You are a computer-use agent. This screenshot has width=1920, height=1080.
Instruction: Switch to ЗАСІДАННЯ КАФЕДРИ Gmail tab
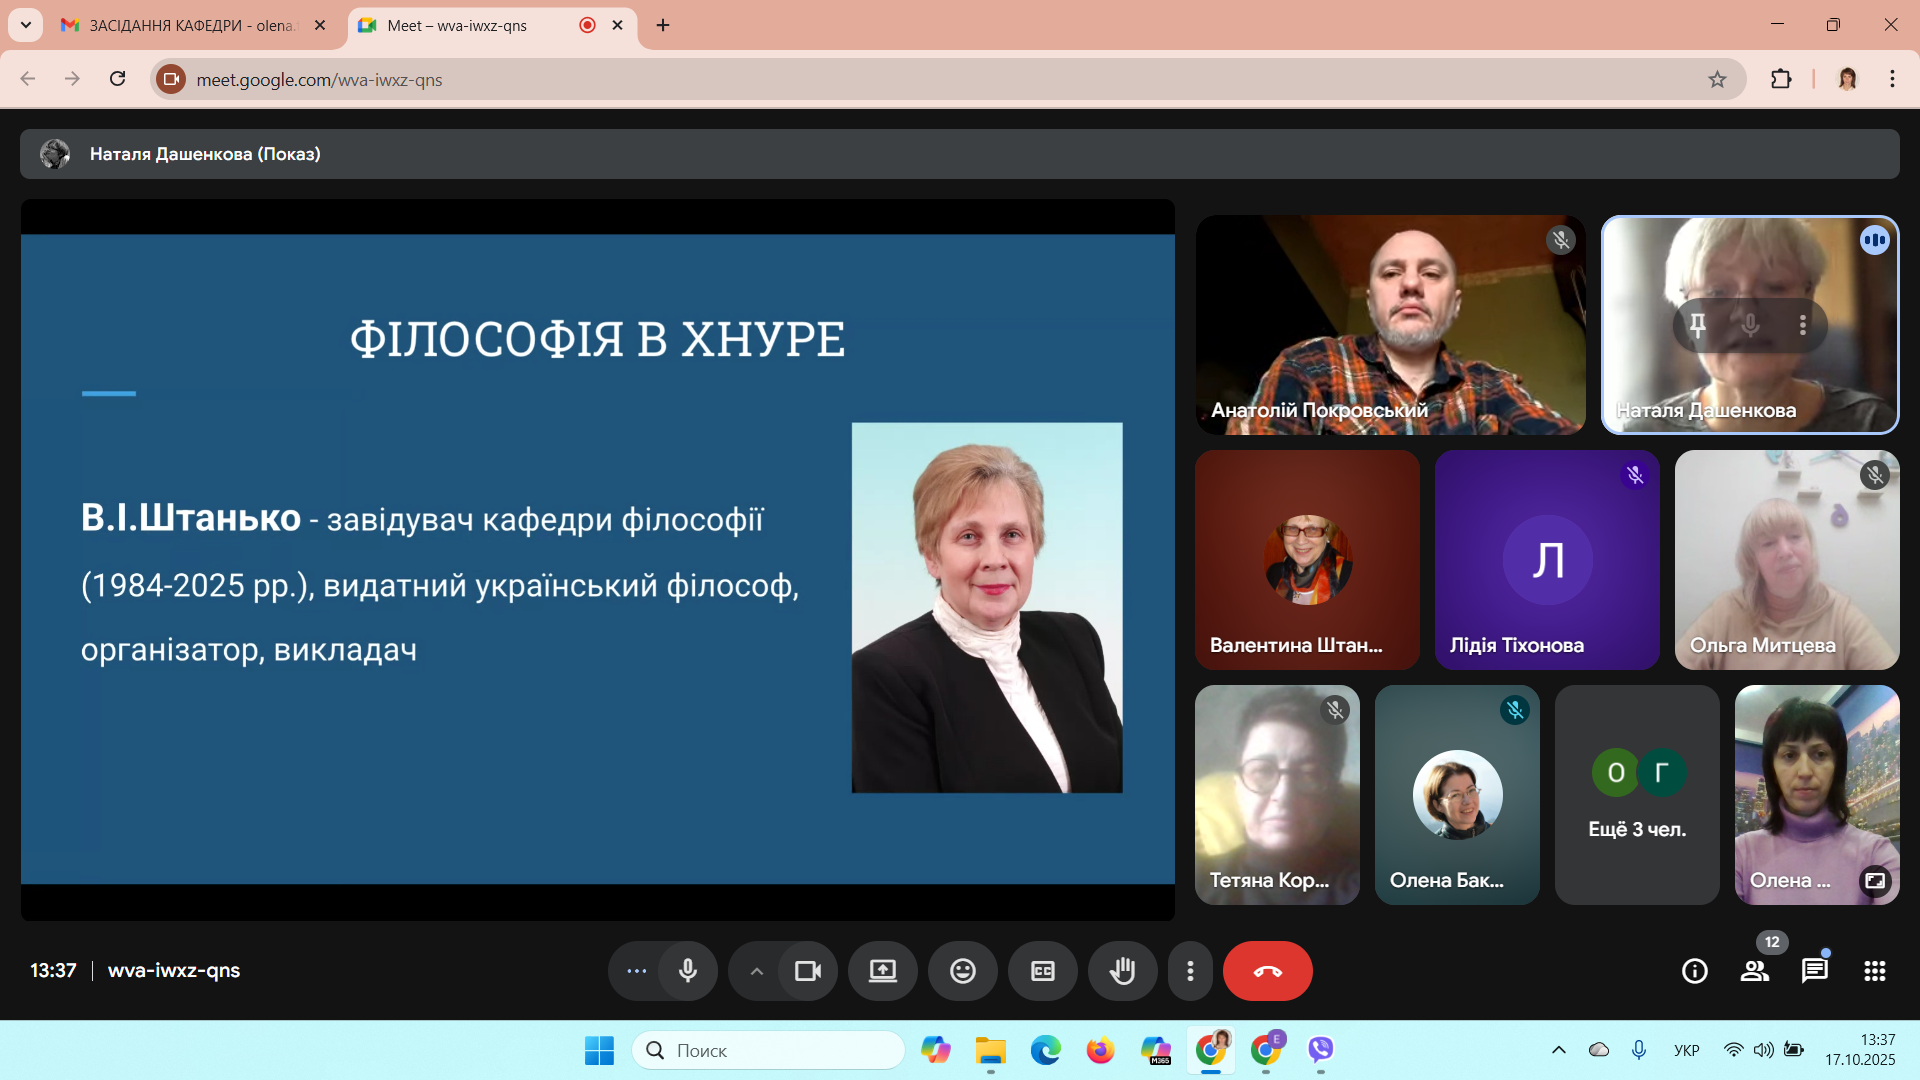[190, 25]
